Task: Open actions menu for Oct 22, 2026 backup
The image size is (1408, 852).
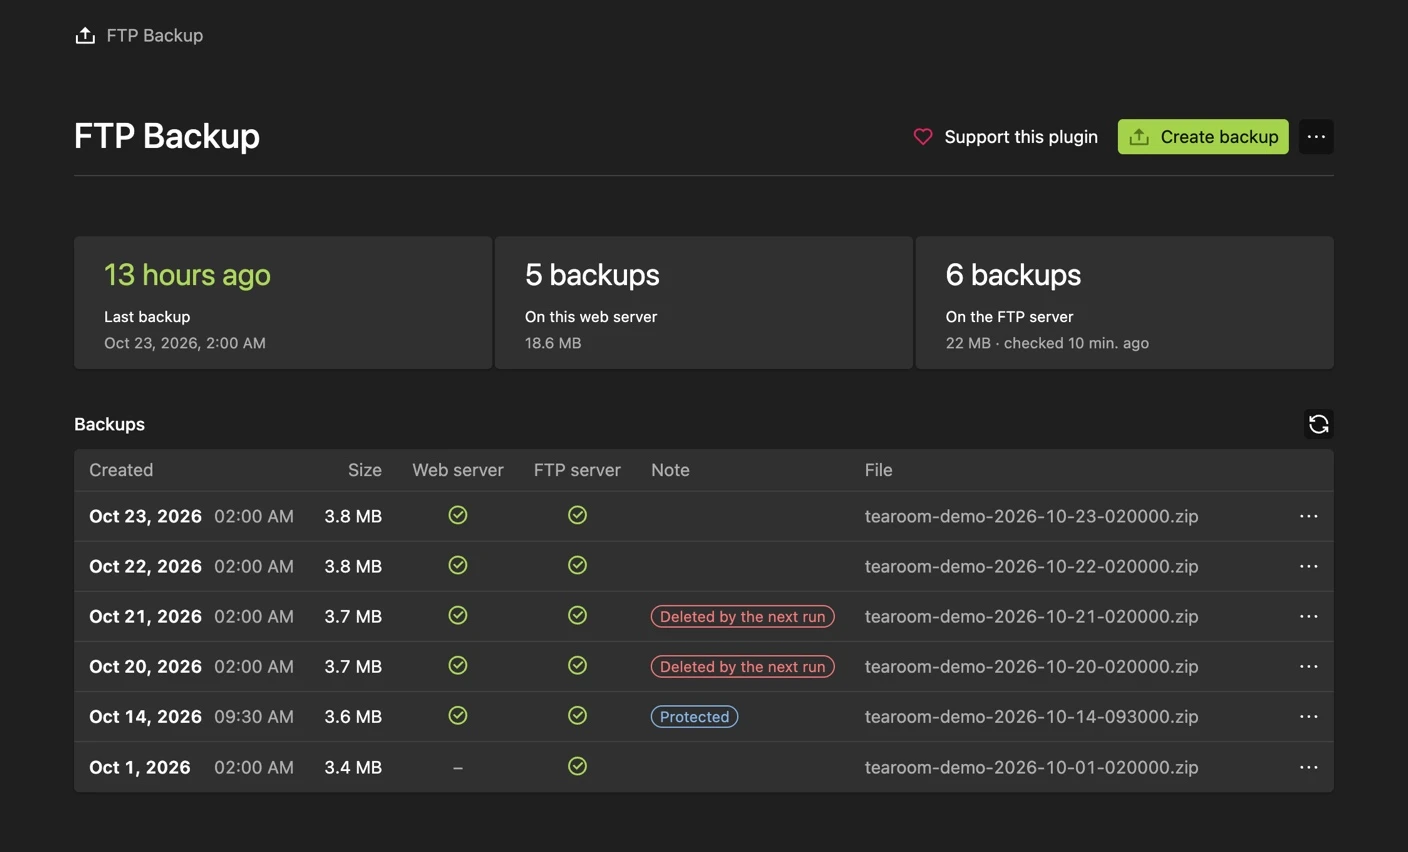Action: point(1308,566)
